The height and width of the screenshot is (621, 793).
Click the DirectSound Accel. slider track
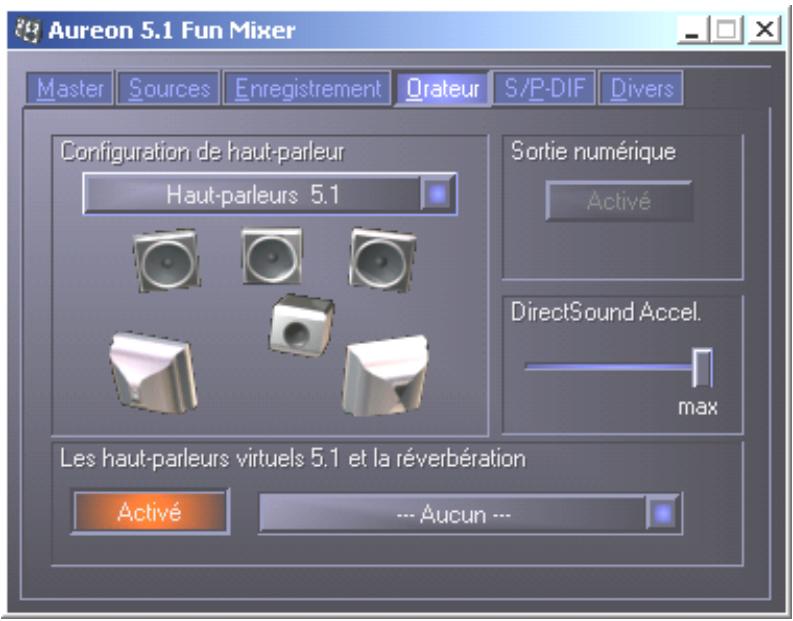click(x=609, y=367)
